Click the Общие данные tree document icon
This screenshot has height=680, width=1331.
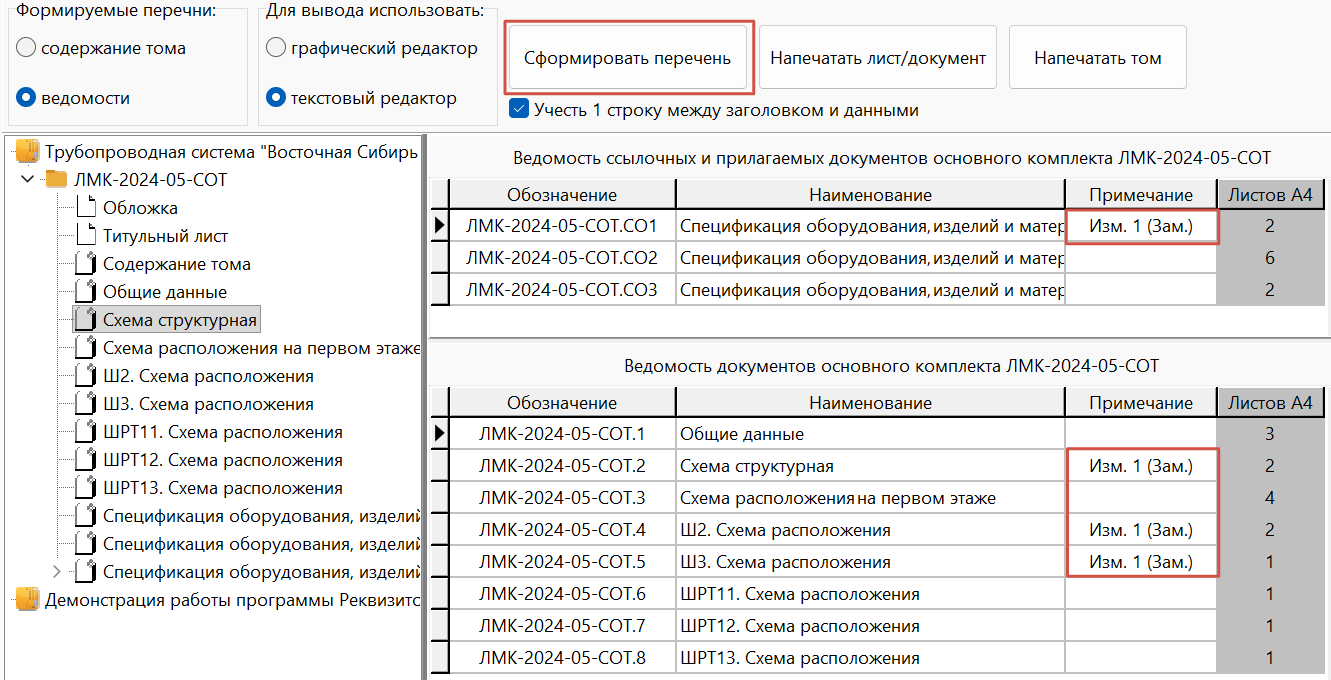point(85,292)
